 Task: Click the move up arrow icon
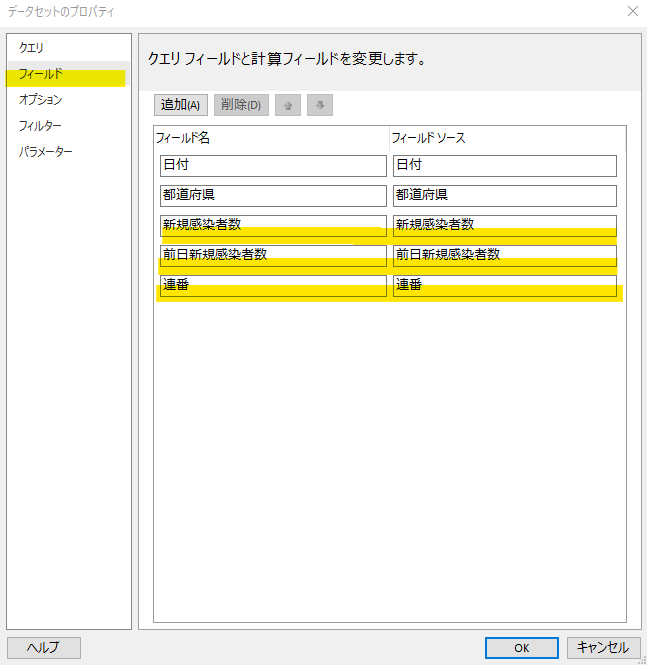pos(288,105)
